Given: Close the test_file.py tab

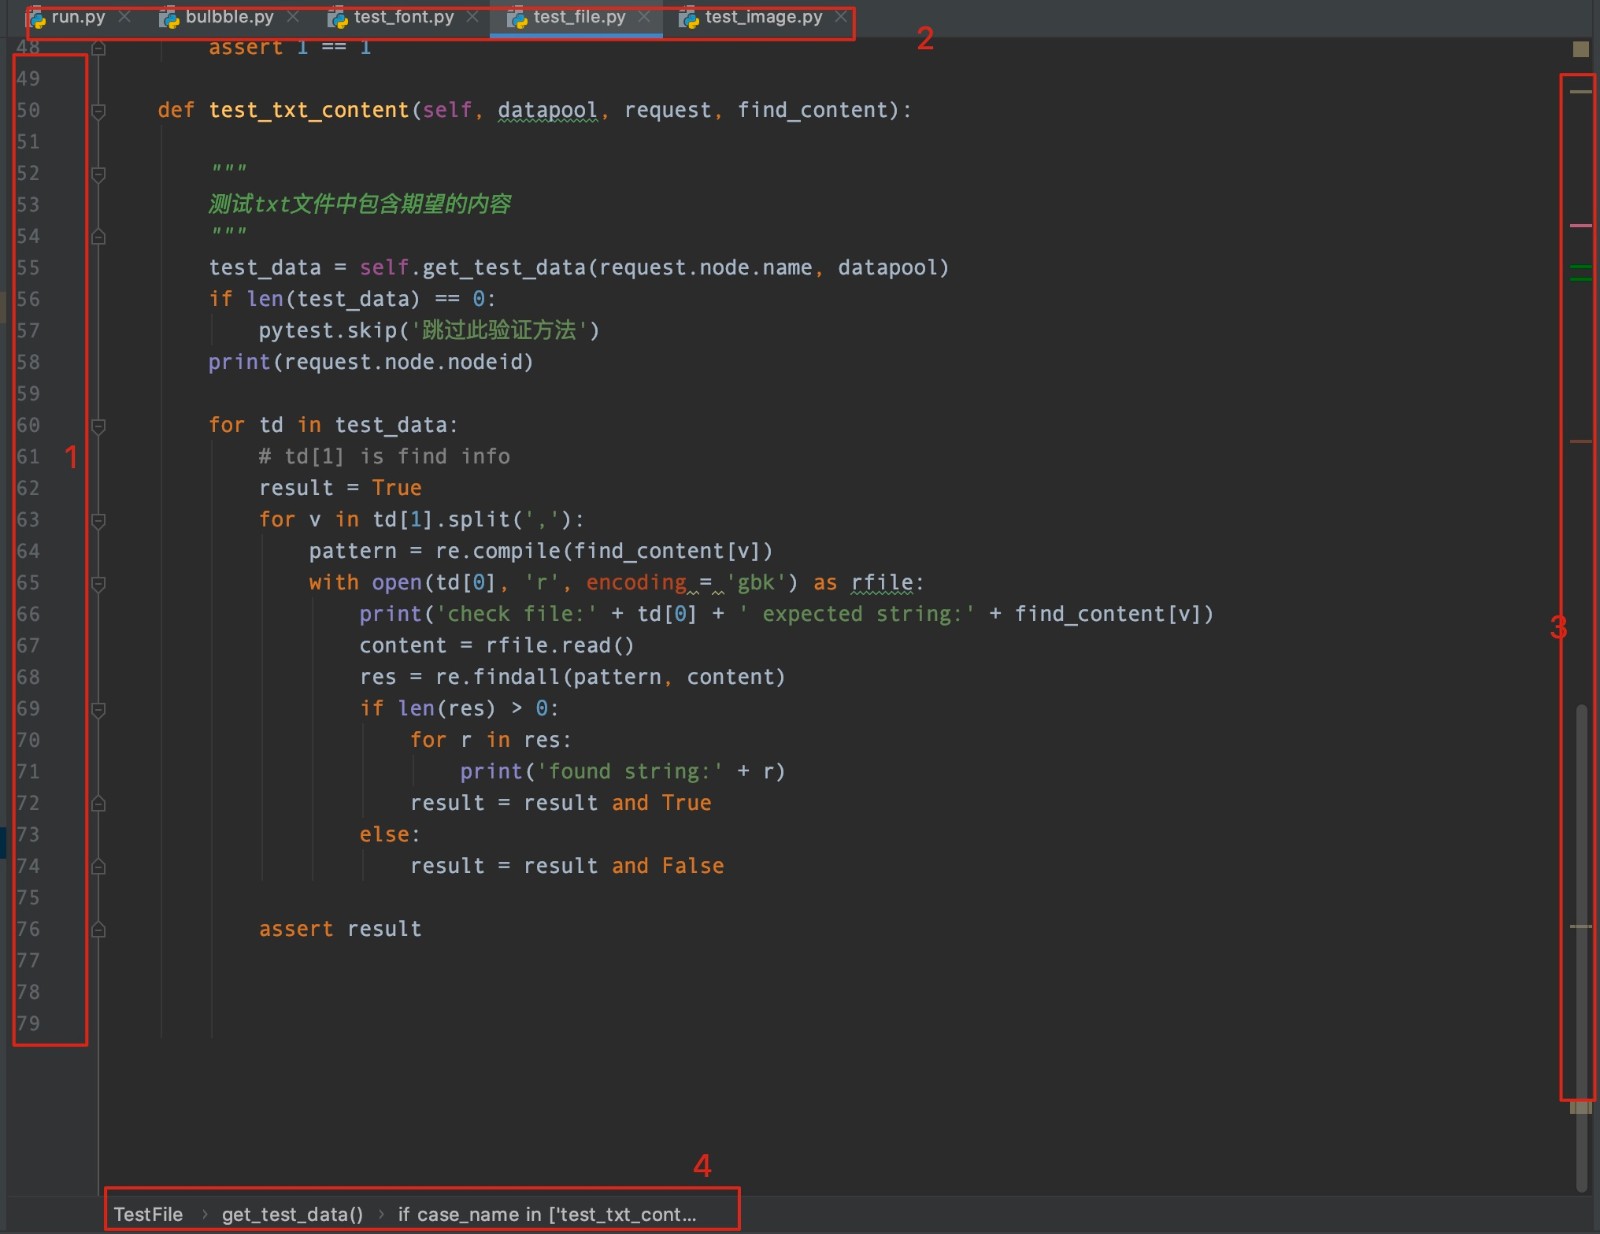Looking at the screenshot, I should [644, 17].
